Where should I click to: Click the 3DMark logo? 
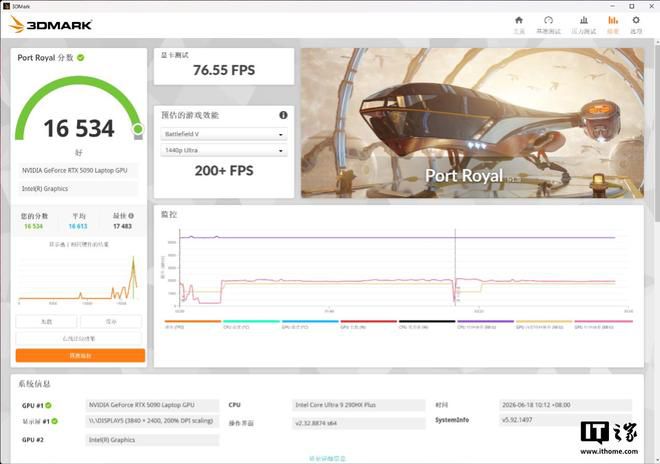pyautogui.click(x=51, y=25)
